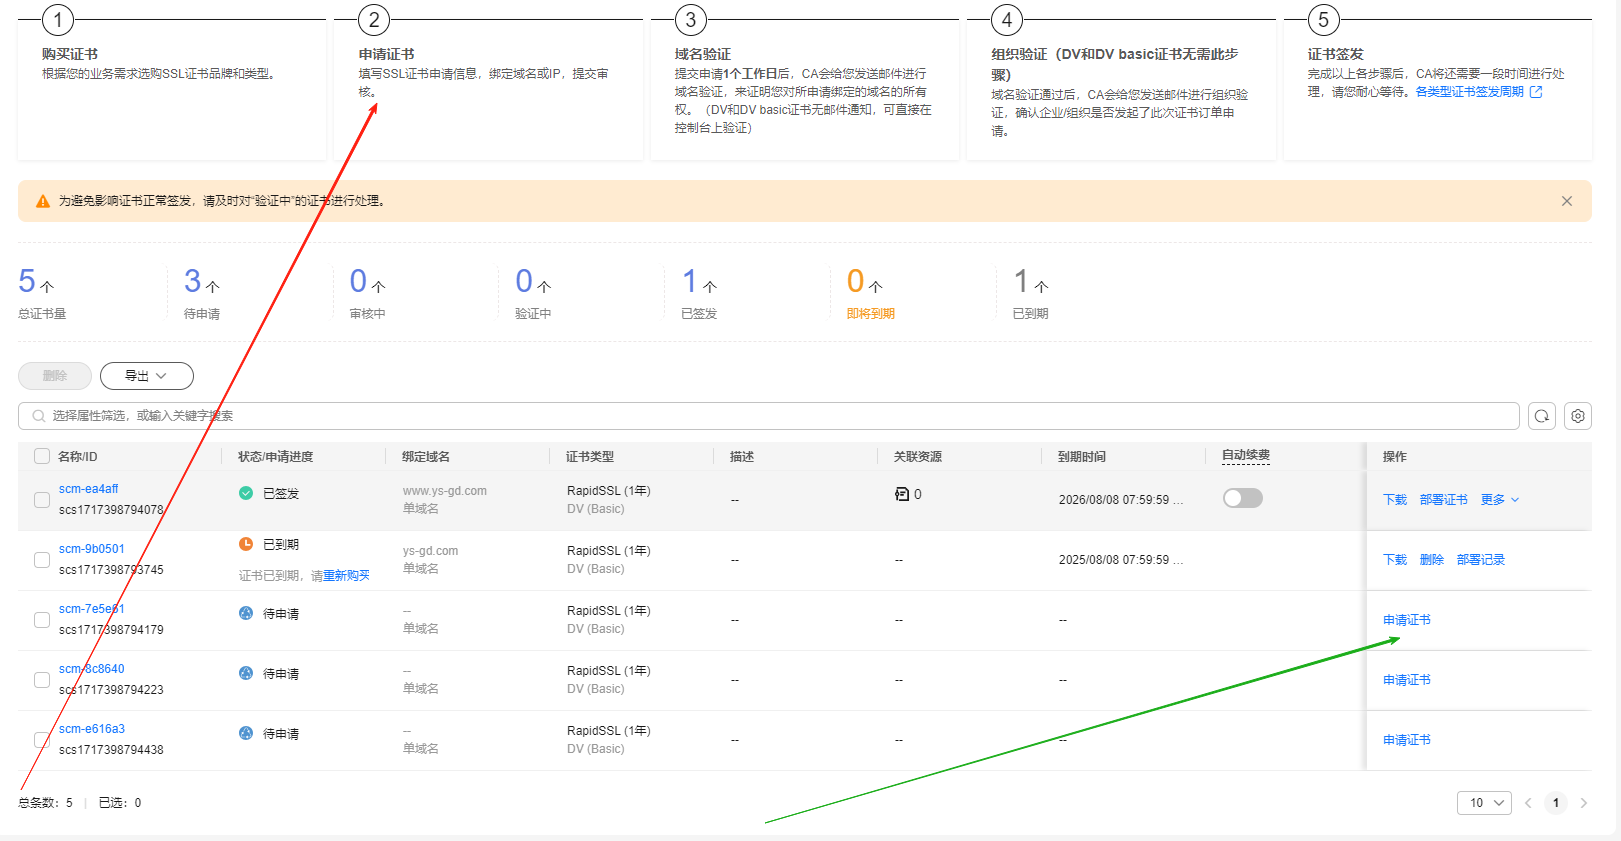Open 部署记录 for scm-9b0501

pyautogui.click(x=1481, y=560)
